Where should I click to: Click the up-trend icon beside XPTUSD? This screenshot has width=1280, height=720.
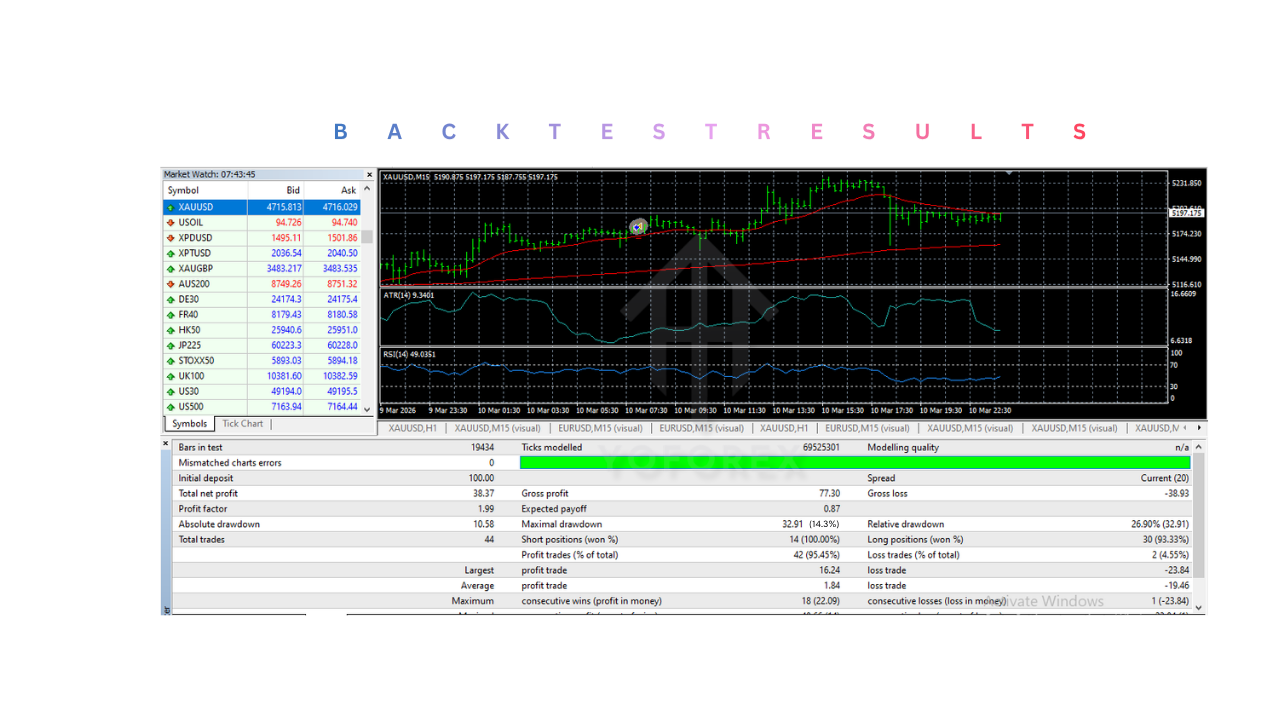pos(170,253)
